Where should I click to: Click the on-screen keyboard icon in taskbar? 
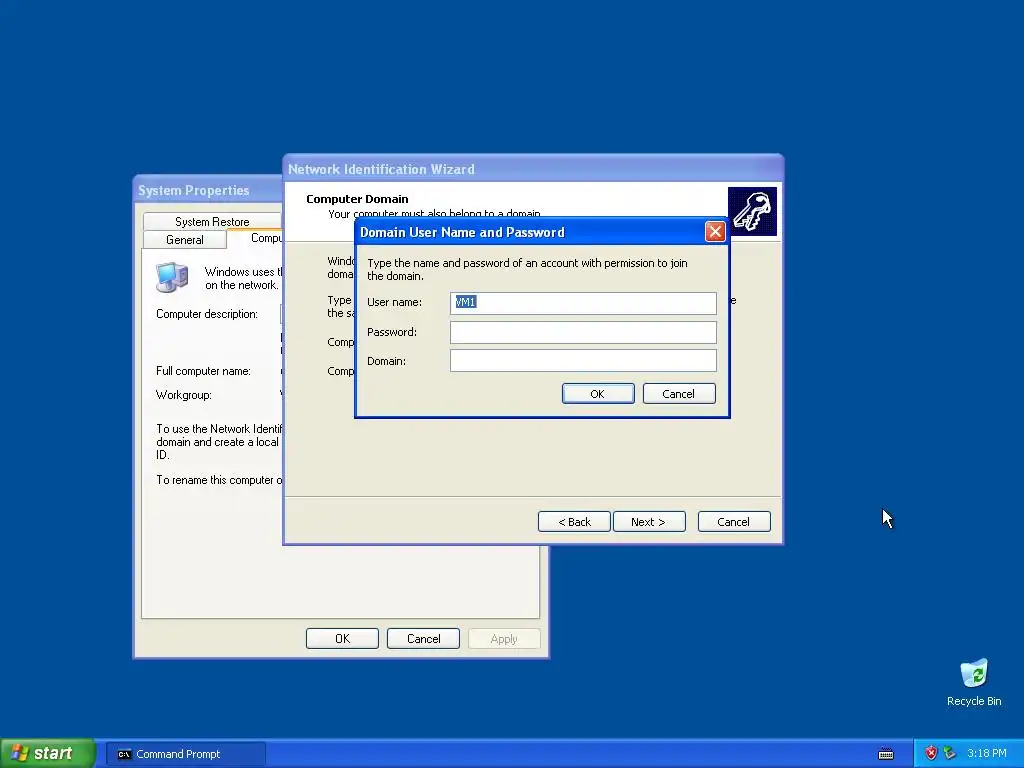coord(886,754)
